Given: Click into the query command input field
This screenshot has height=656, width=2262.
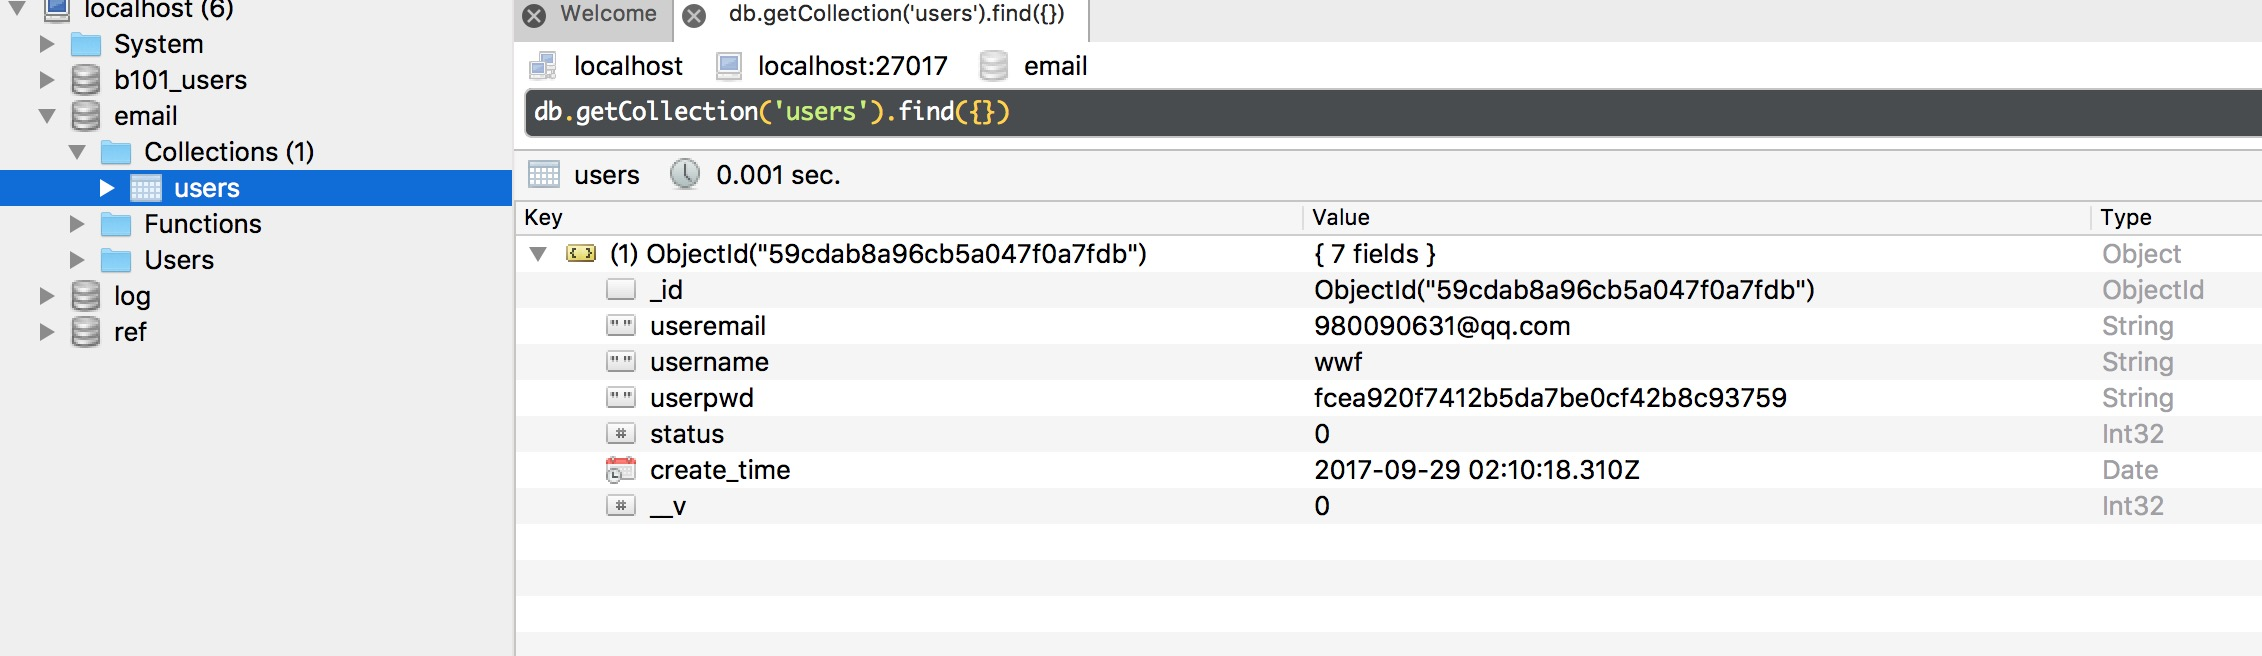Looking at the screenshot, I should point(1393,112).
